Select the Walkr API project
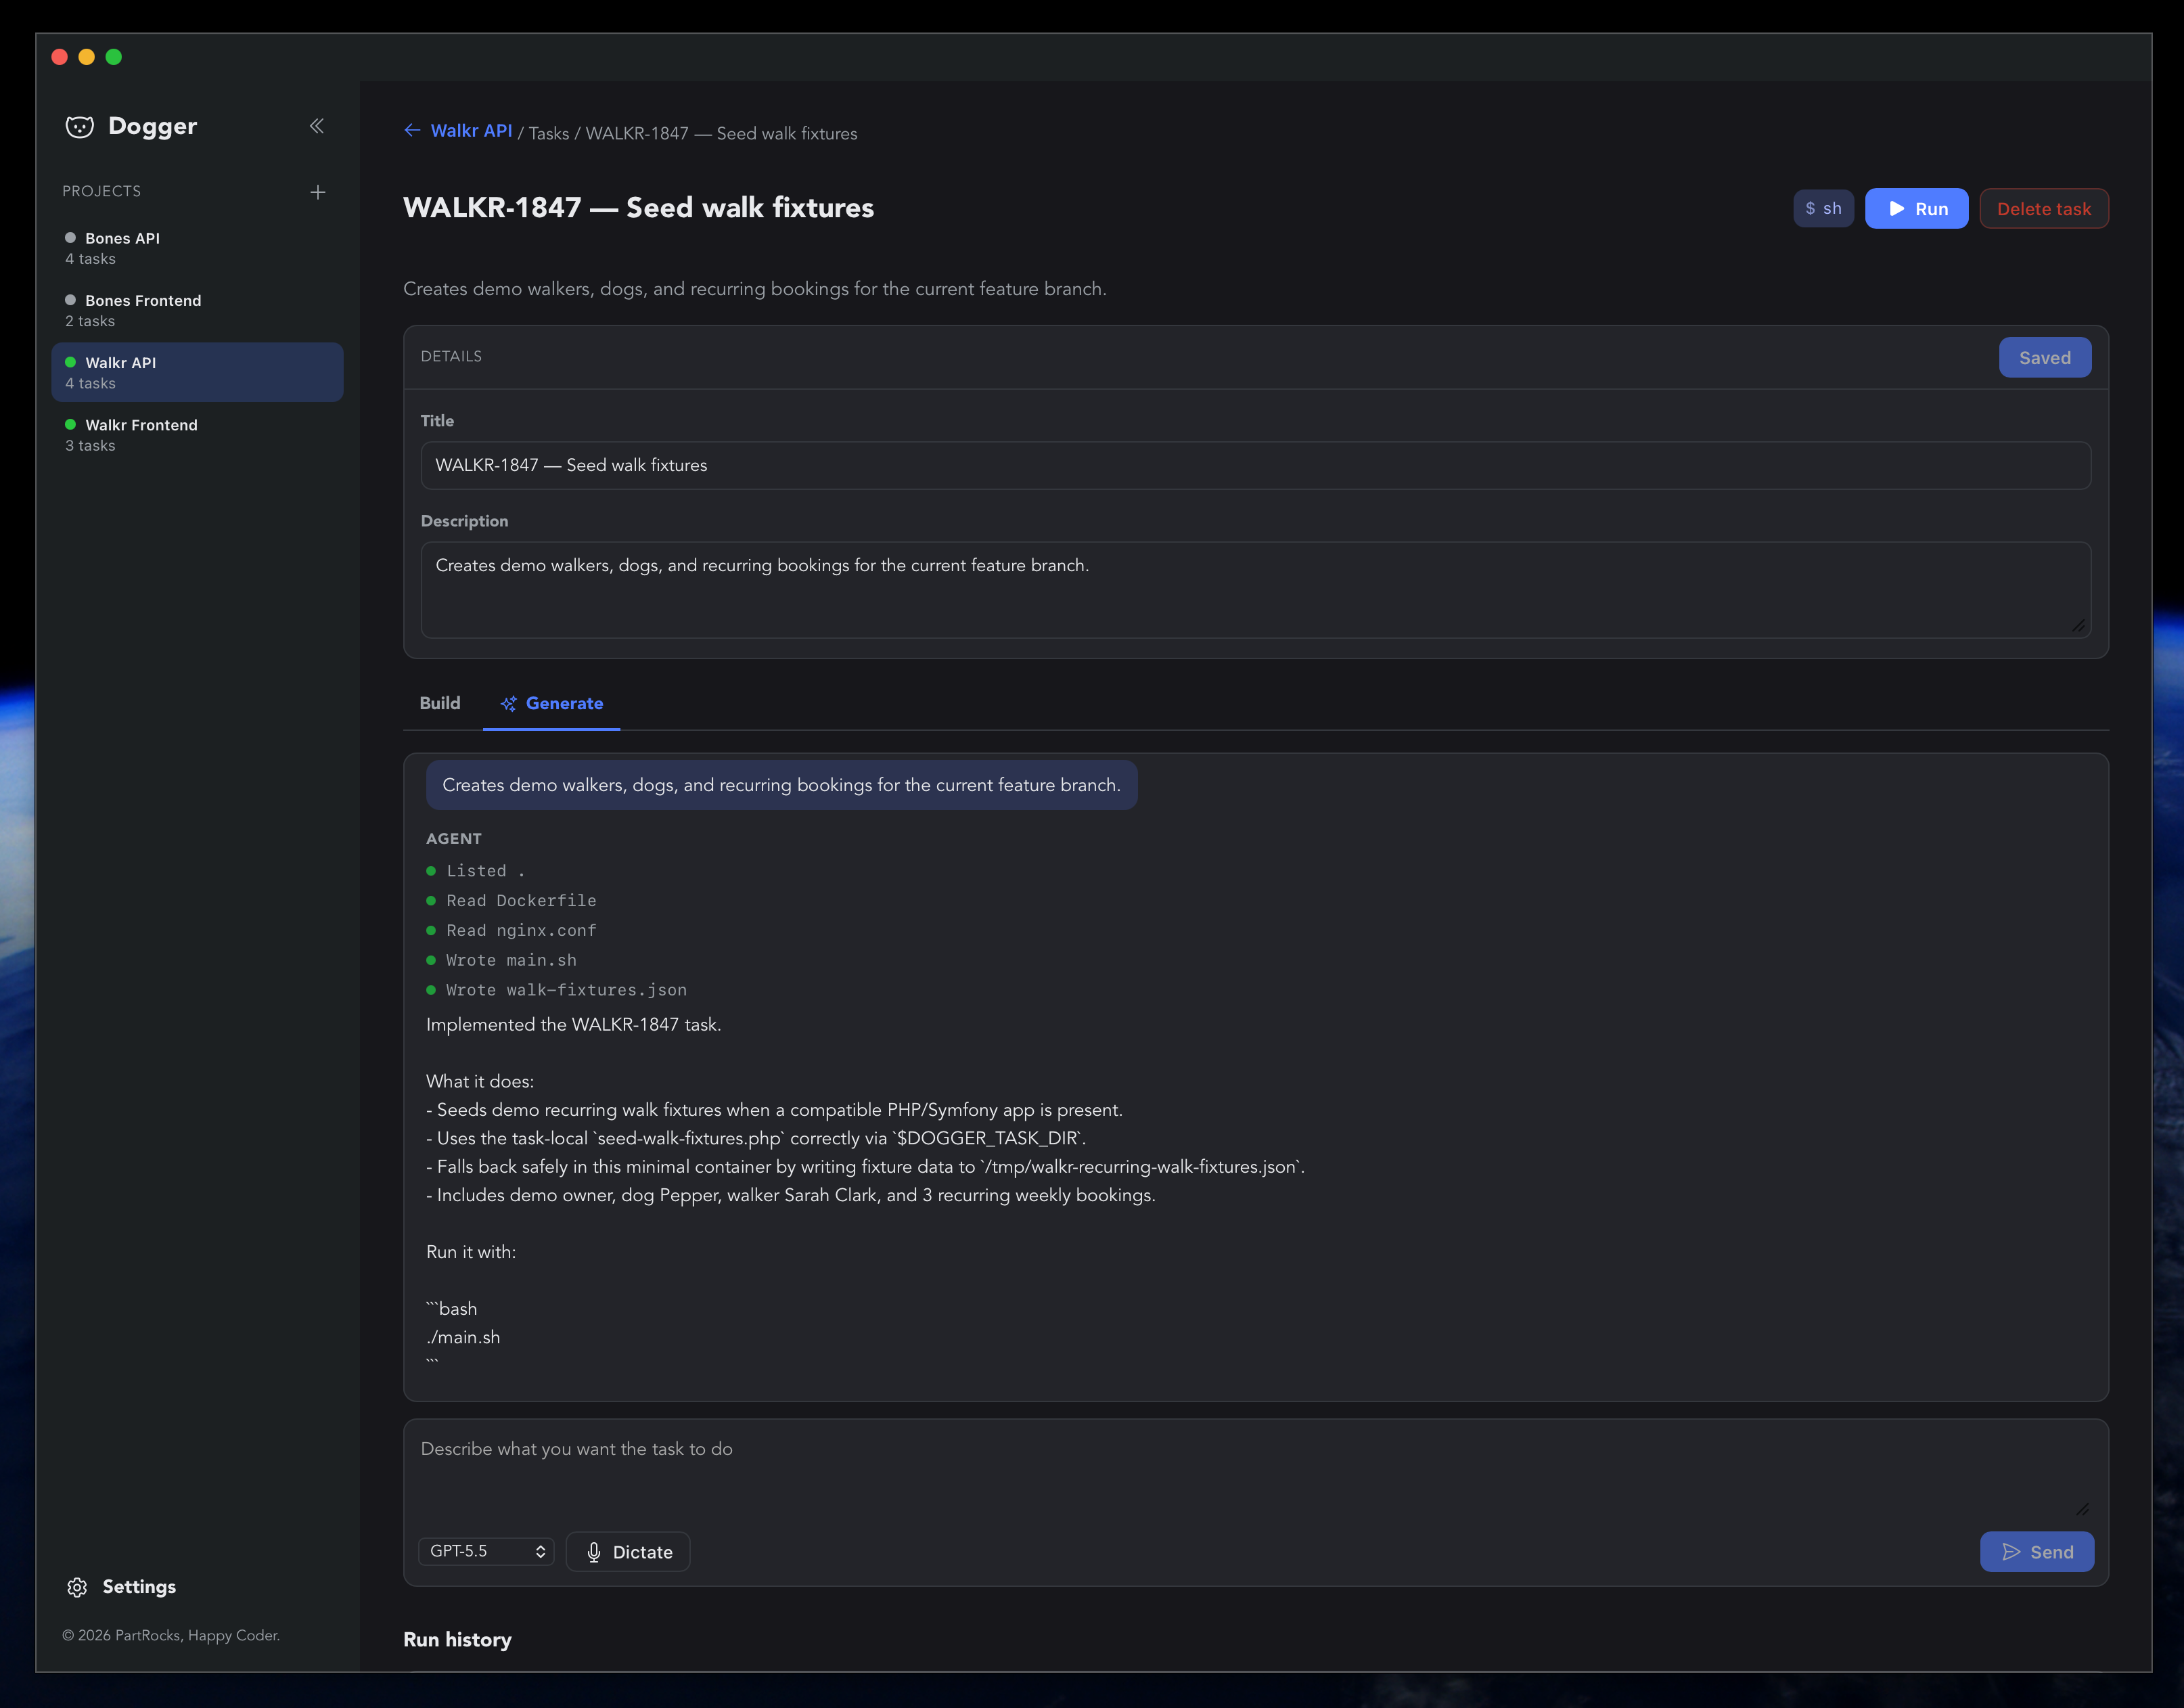The image size is (2184, 1708). tap(197, 373)
